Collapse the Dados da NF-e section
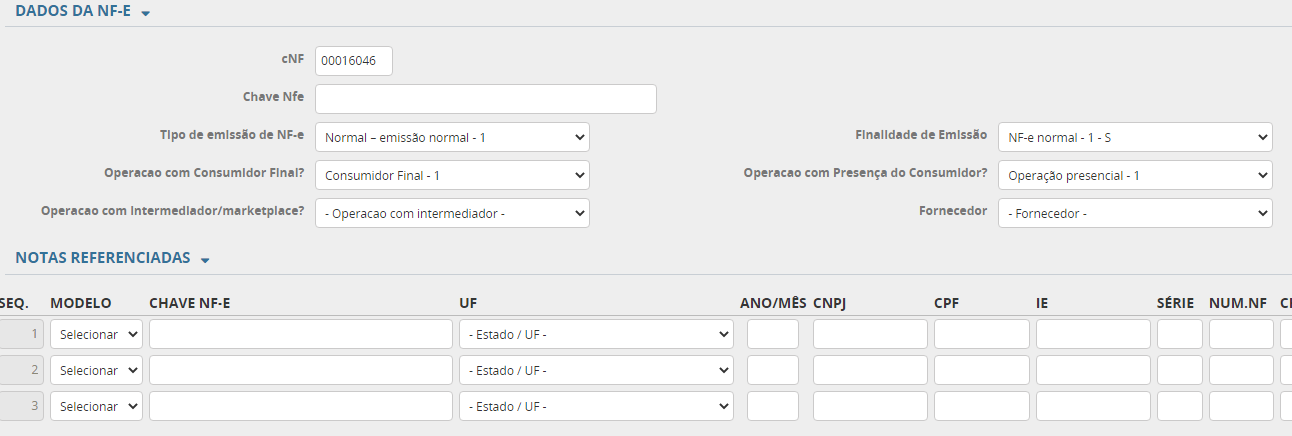Screen dimensions: 1292x436 (146, 14)
